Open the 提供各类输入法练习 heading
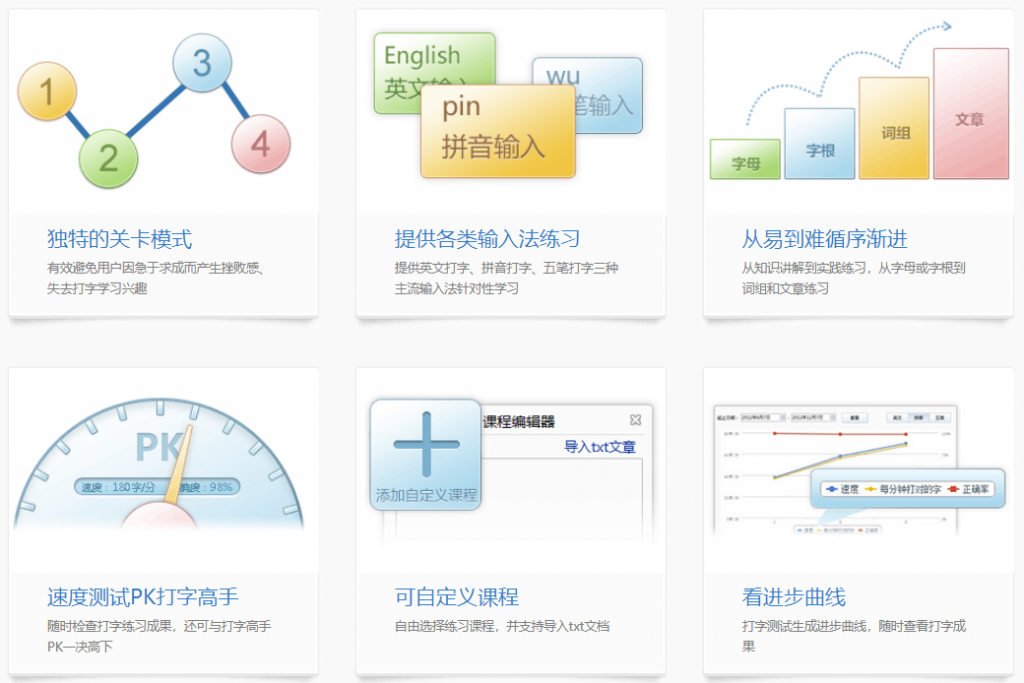The height and width of the screenshot is (683, 1024). coord(487,239)
